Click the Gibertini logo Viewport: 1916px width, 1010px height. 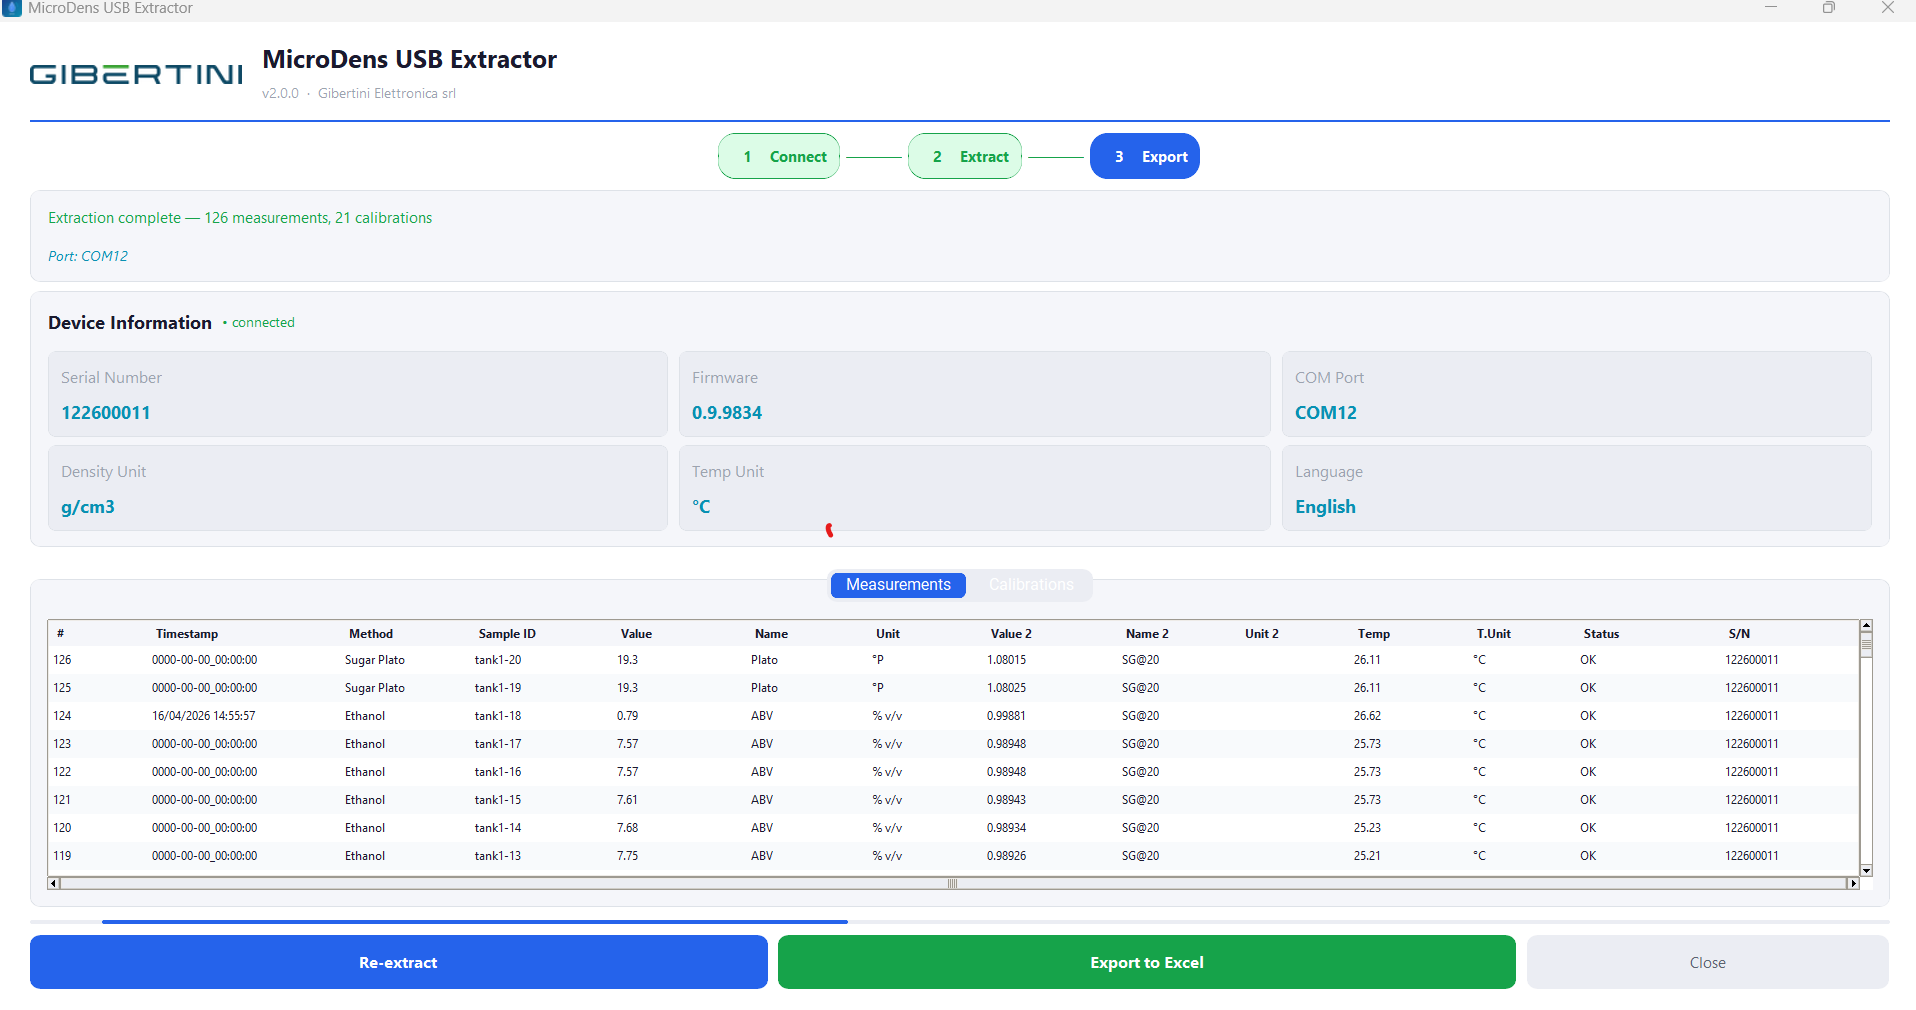point(136,75)
